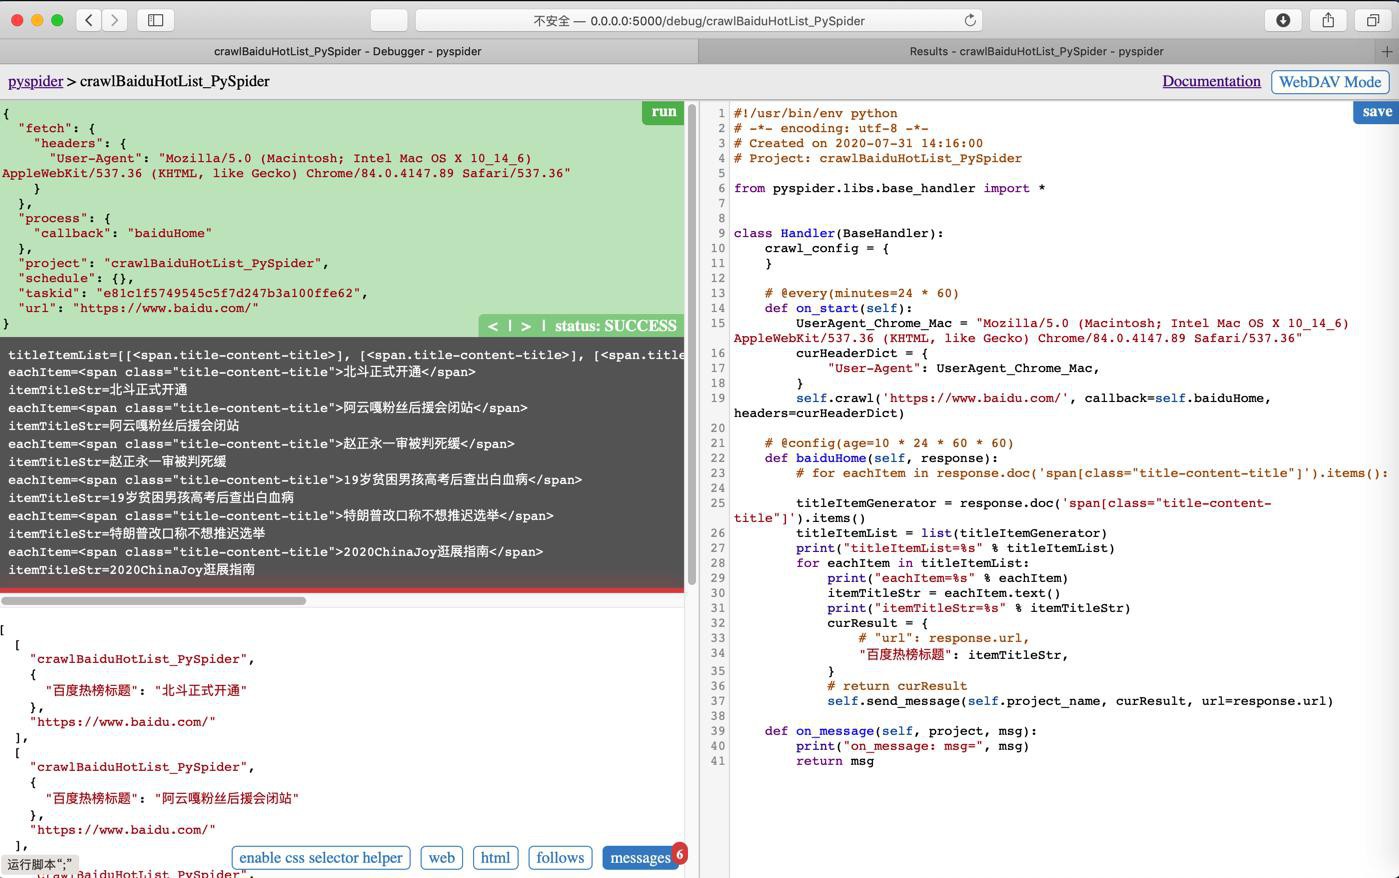Switch to the follows tab
Viewport: 1399px width, 878px height.
click(560, 858)
